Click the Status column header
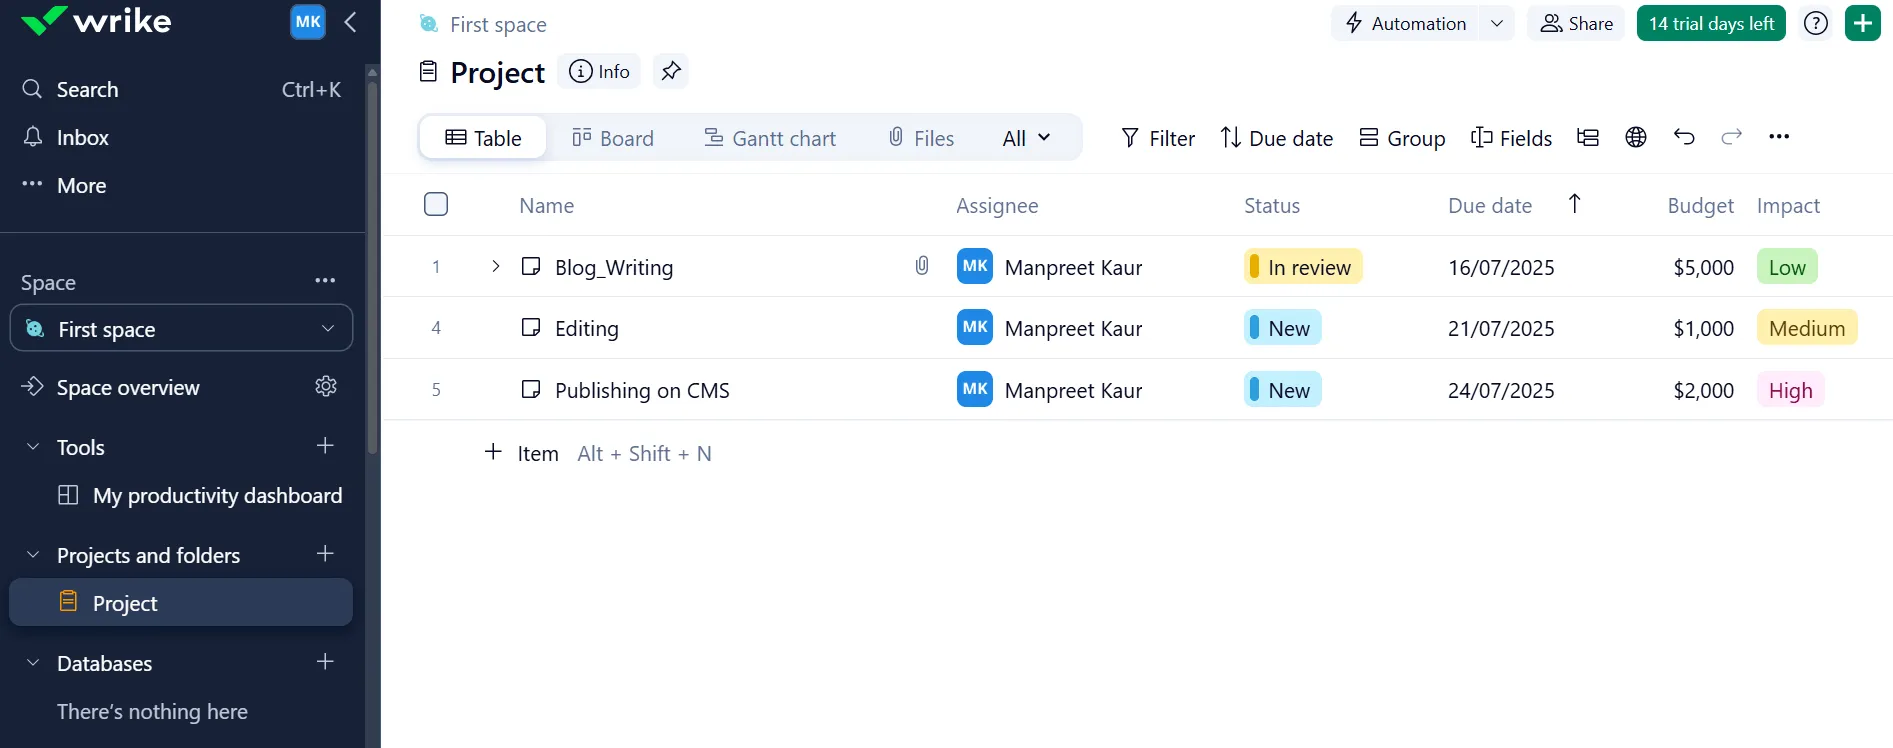The height and width of the screenshot is (748, 1893). point(1272,205)
